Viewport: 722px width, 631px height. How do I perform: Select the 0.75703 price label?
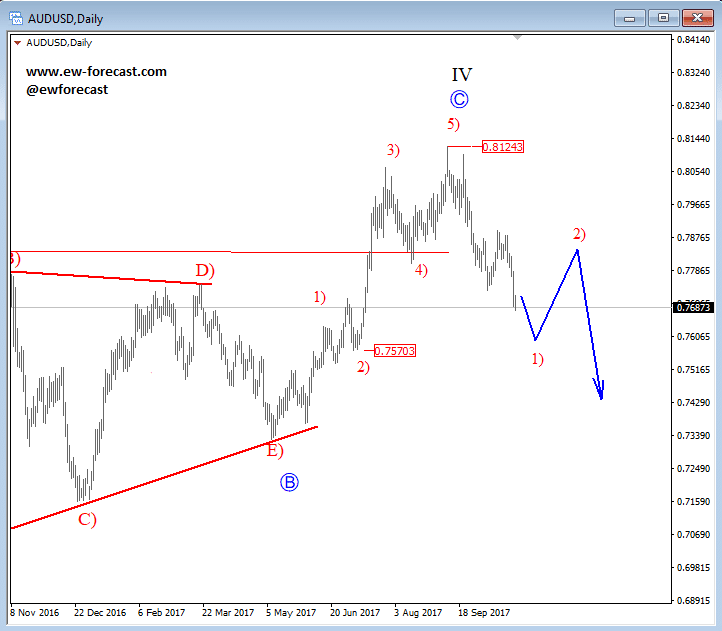395,351
